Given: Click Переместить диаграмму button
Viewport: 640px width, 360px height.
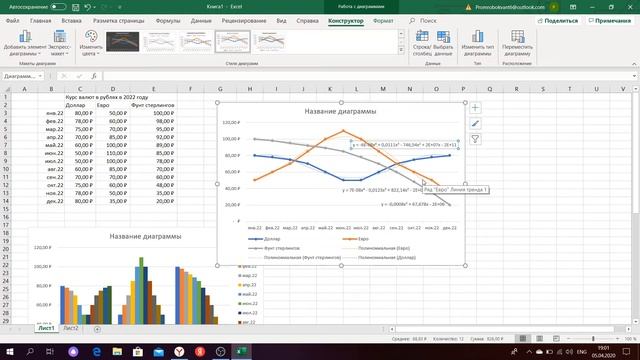Looking at the screenshot, I should point(517,43).
